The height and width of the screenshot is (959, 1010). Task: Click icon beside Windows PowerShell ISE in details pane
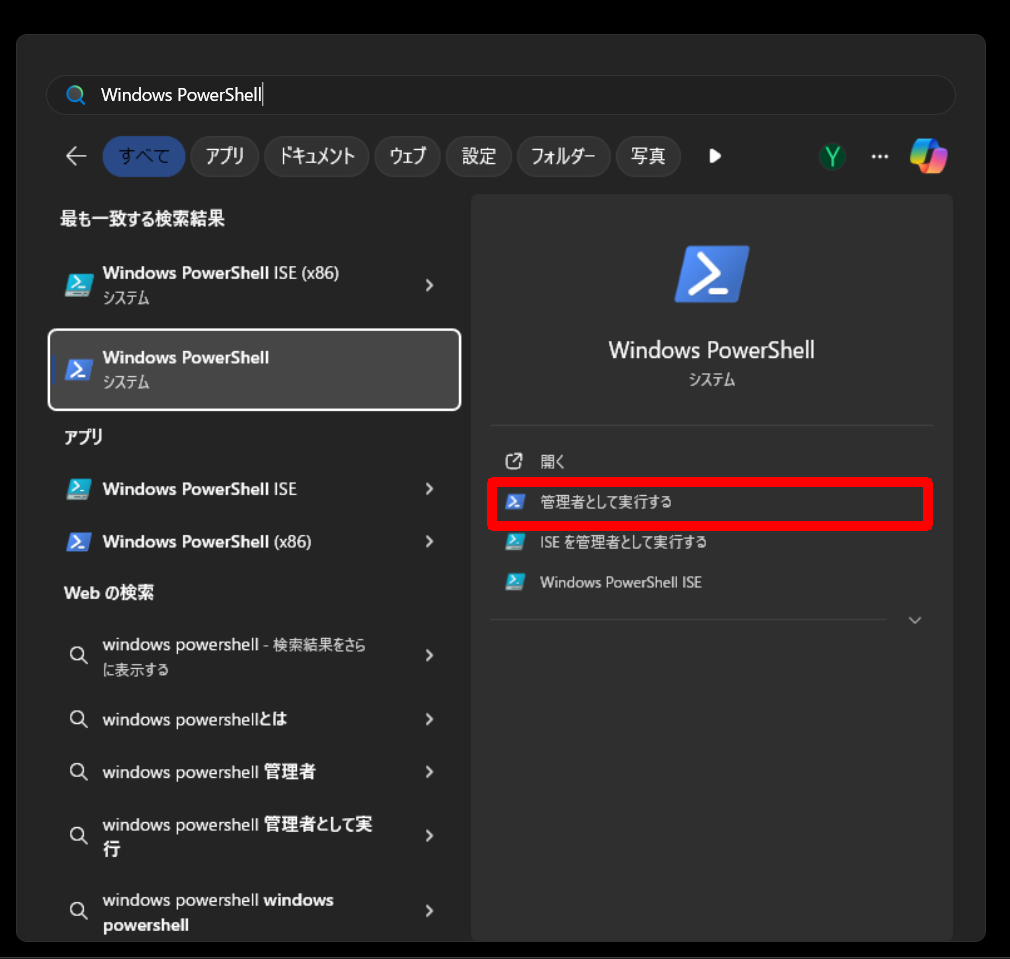tap(515, 582)
